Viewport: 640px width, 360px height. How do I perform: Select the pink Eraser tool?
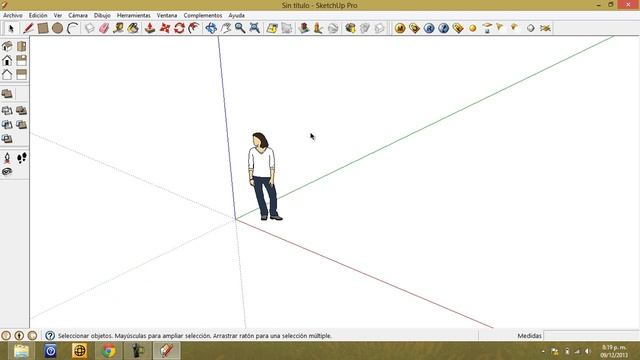tap(104, 28)
